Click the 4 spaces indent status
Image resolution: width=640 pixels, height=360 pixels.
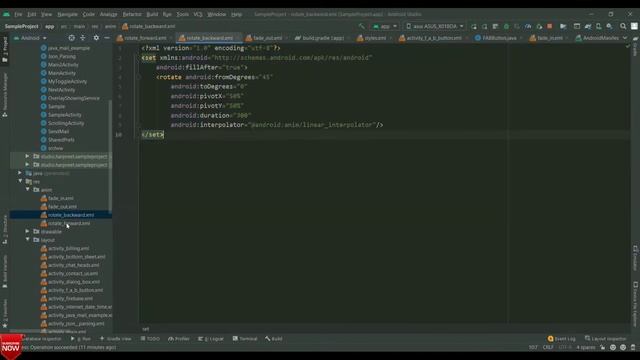(586, 347)
